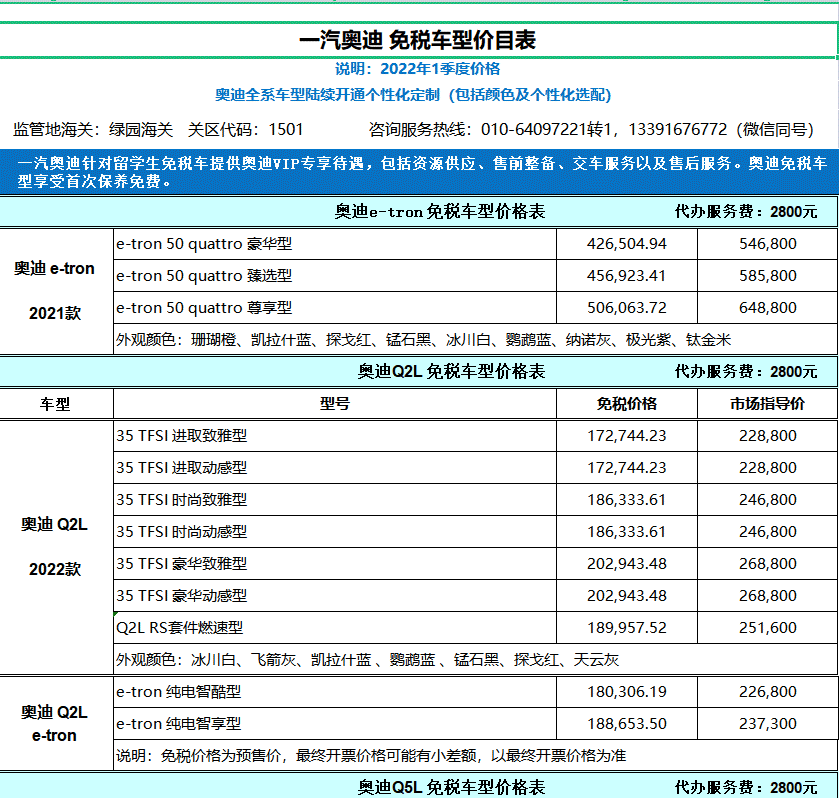Click the 免税价格 column header
This screenshot has width=839, height=798.
click(627, 404)
